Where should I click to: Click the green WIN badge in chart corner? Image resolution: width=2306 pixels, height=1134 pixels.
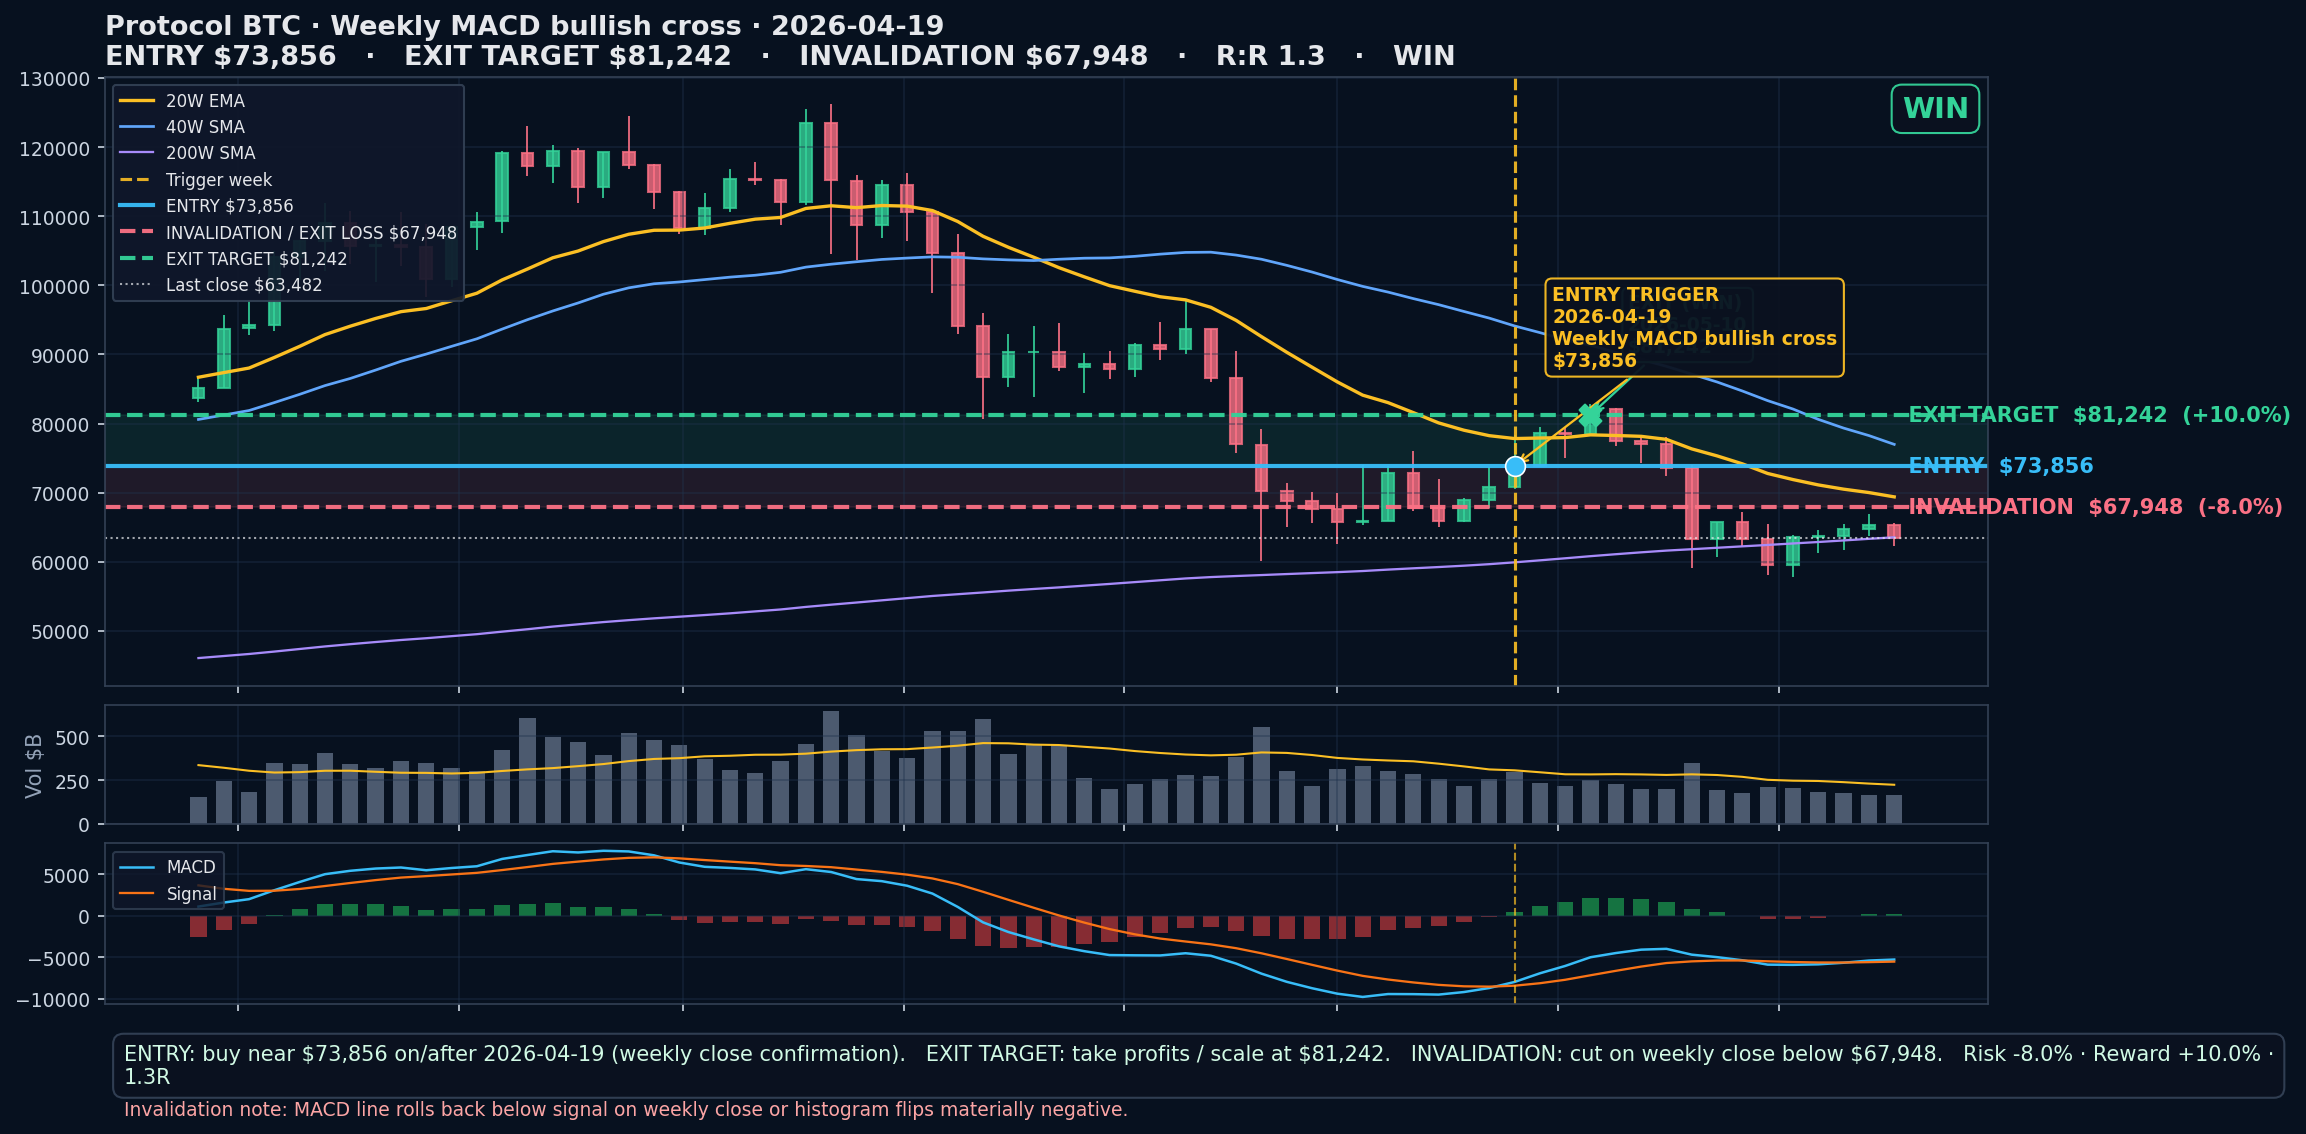1935,109
